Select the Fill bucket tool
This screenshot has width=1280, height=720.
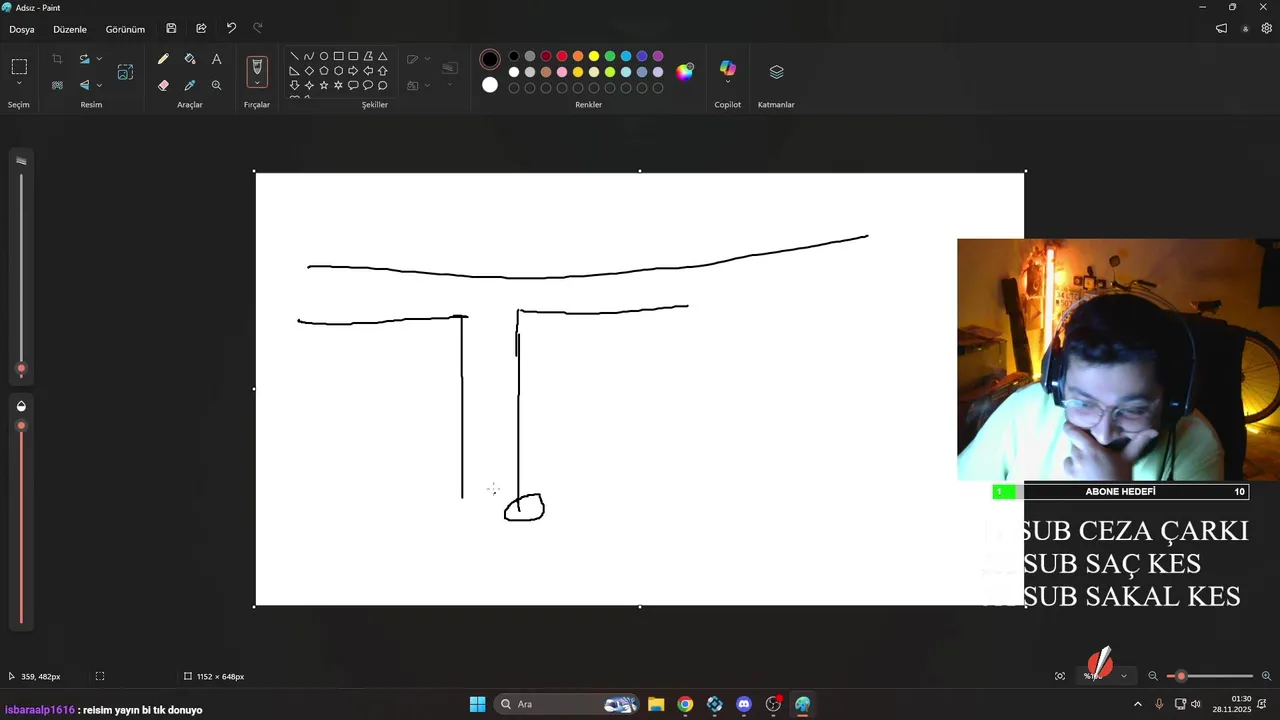(x=190, y=59)
